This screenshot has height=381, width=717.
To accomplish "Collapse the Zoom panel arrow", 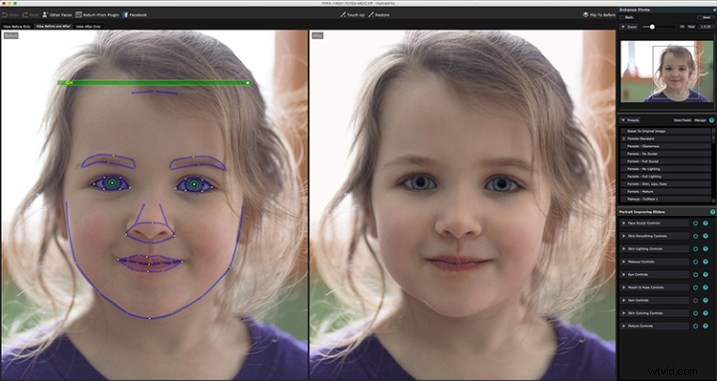I will tap(622, 27).
